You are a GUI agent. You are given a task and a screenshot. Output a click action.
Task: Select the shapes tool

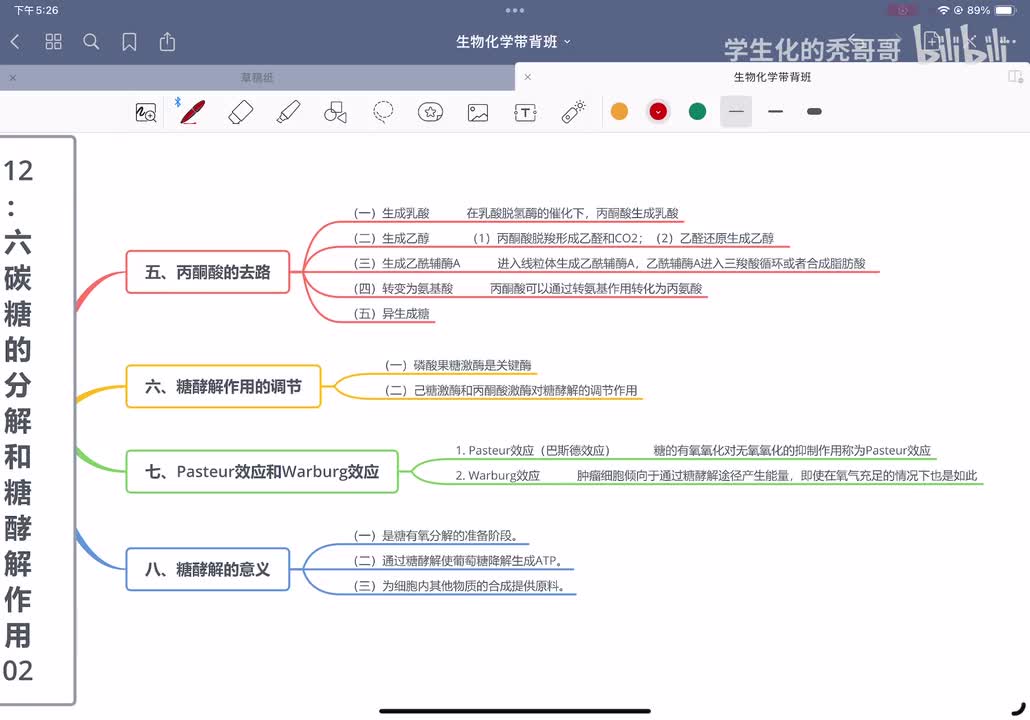pos(336,112)
